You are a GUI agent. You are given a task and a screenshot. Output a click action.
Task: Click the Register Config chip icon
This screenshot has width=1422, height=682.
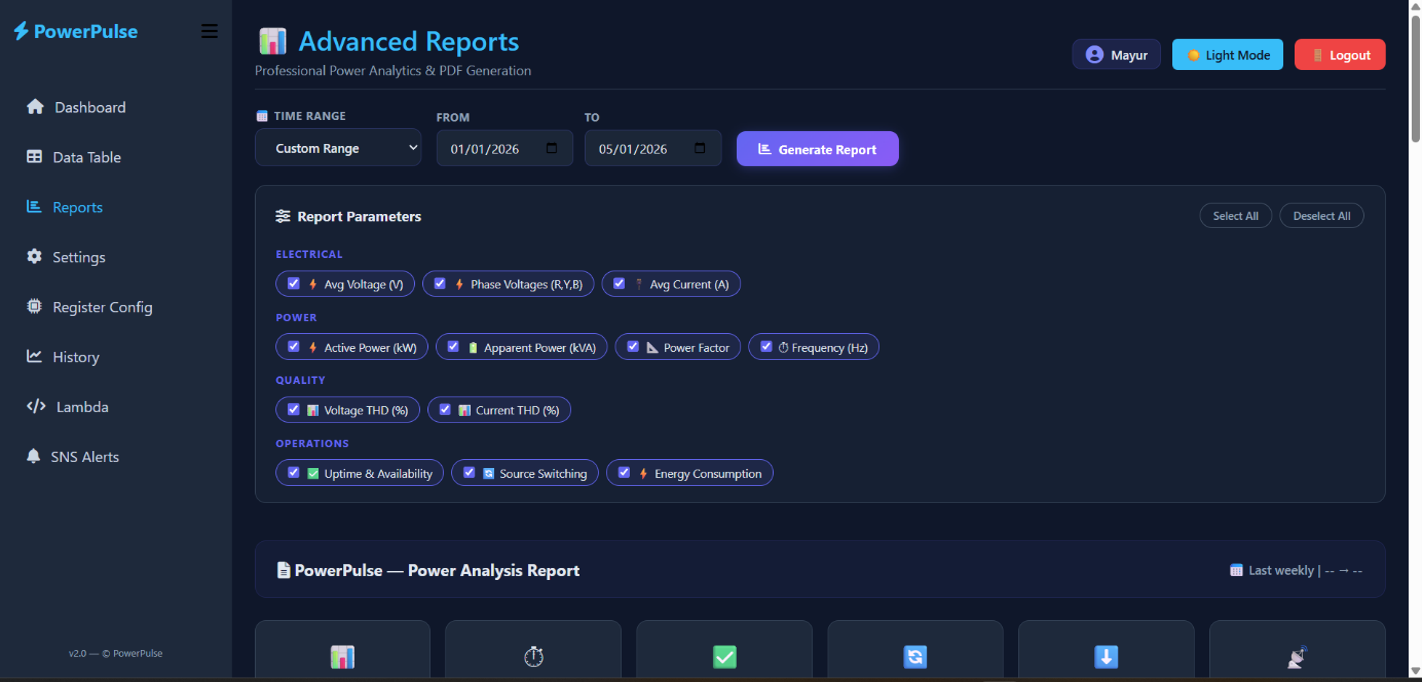click(x=34, y=307)
